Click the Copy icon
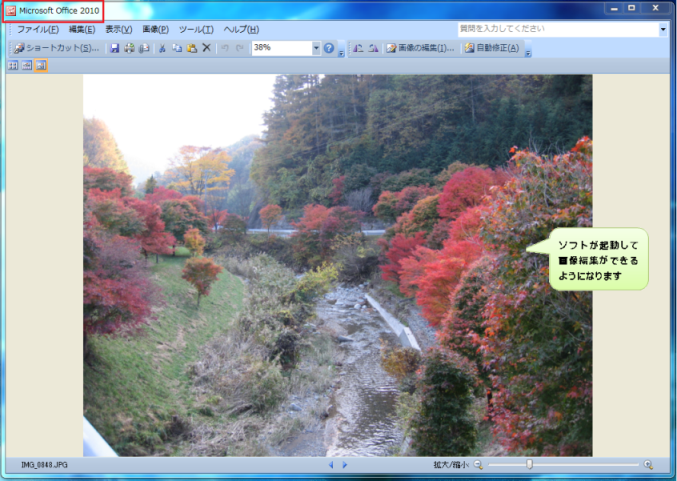This screenshot has width=677, height=481. pyautogui.click(x=177, y=48)
